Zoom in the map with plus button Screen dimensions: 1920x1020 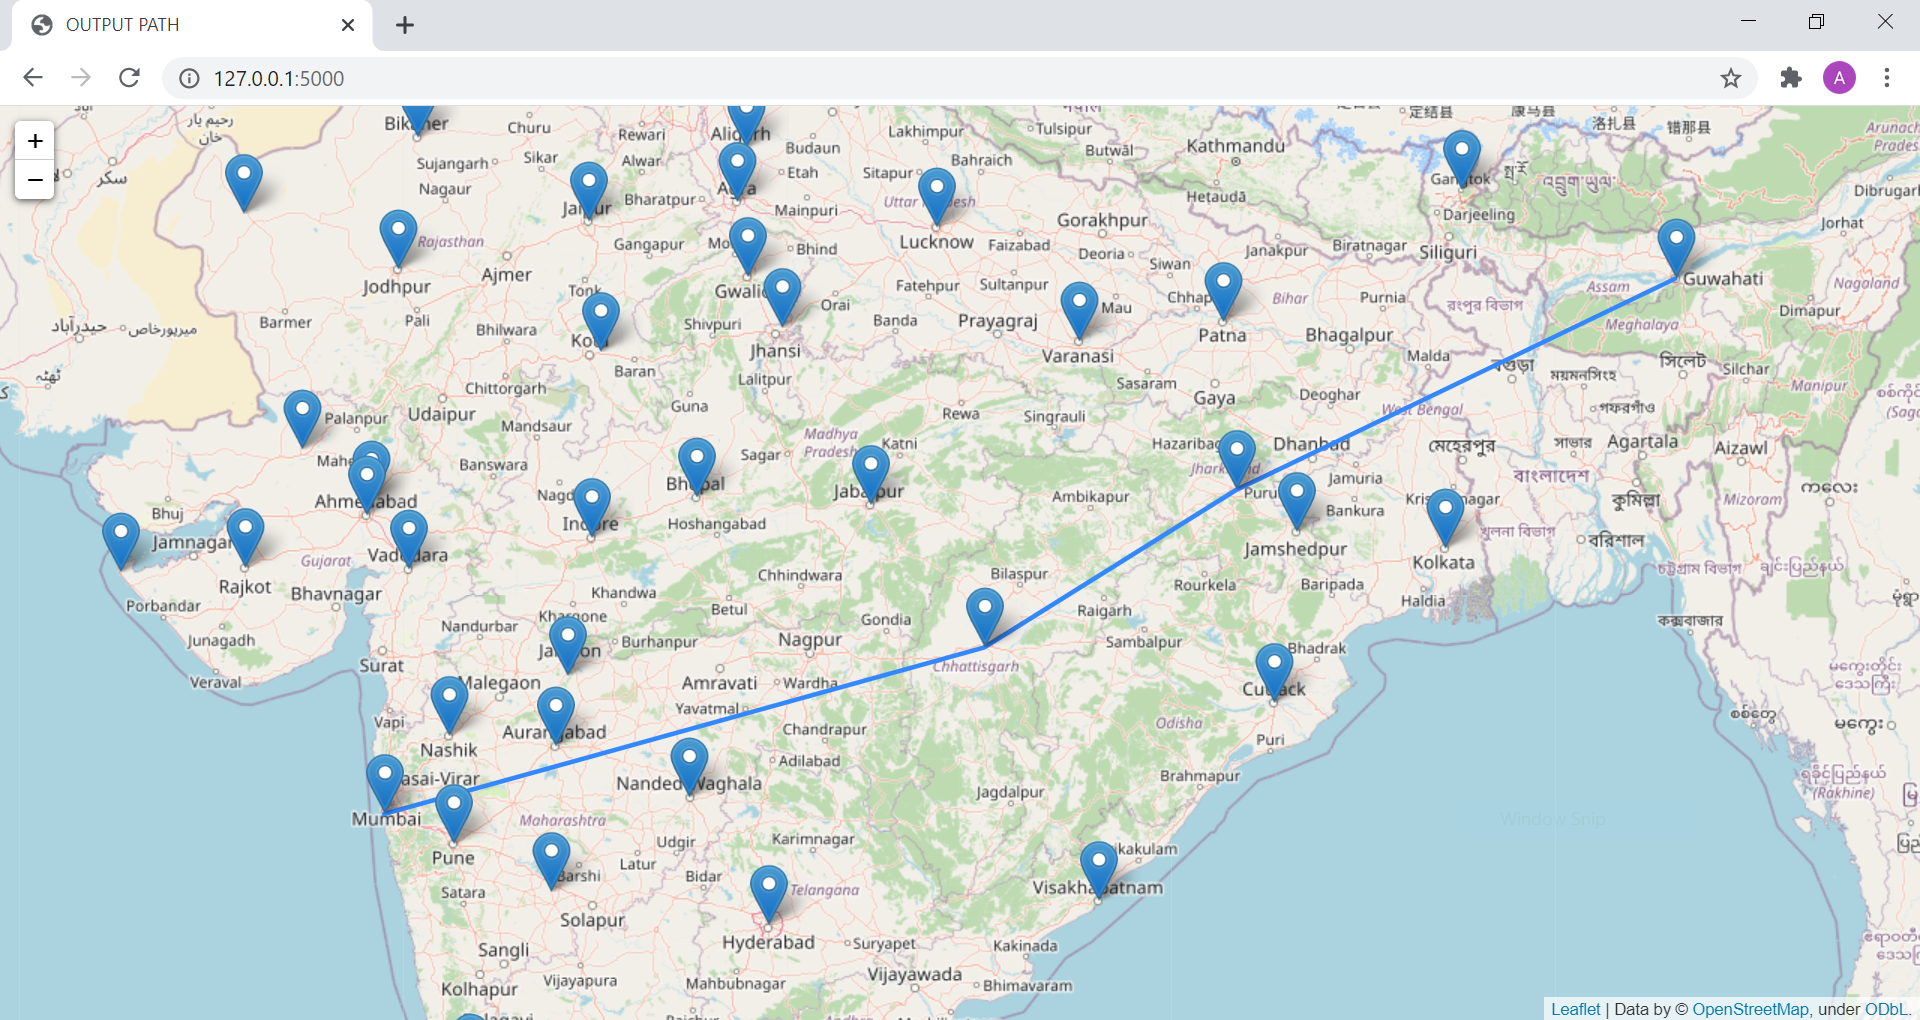click(35, 141)
